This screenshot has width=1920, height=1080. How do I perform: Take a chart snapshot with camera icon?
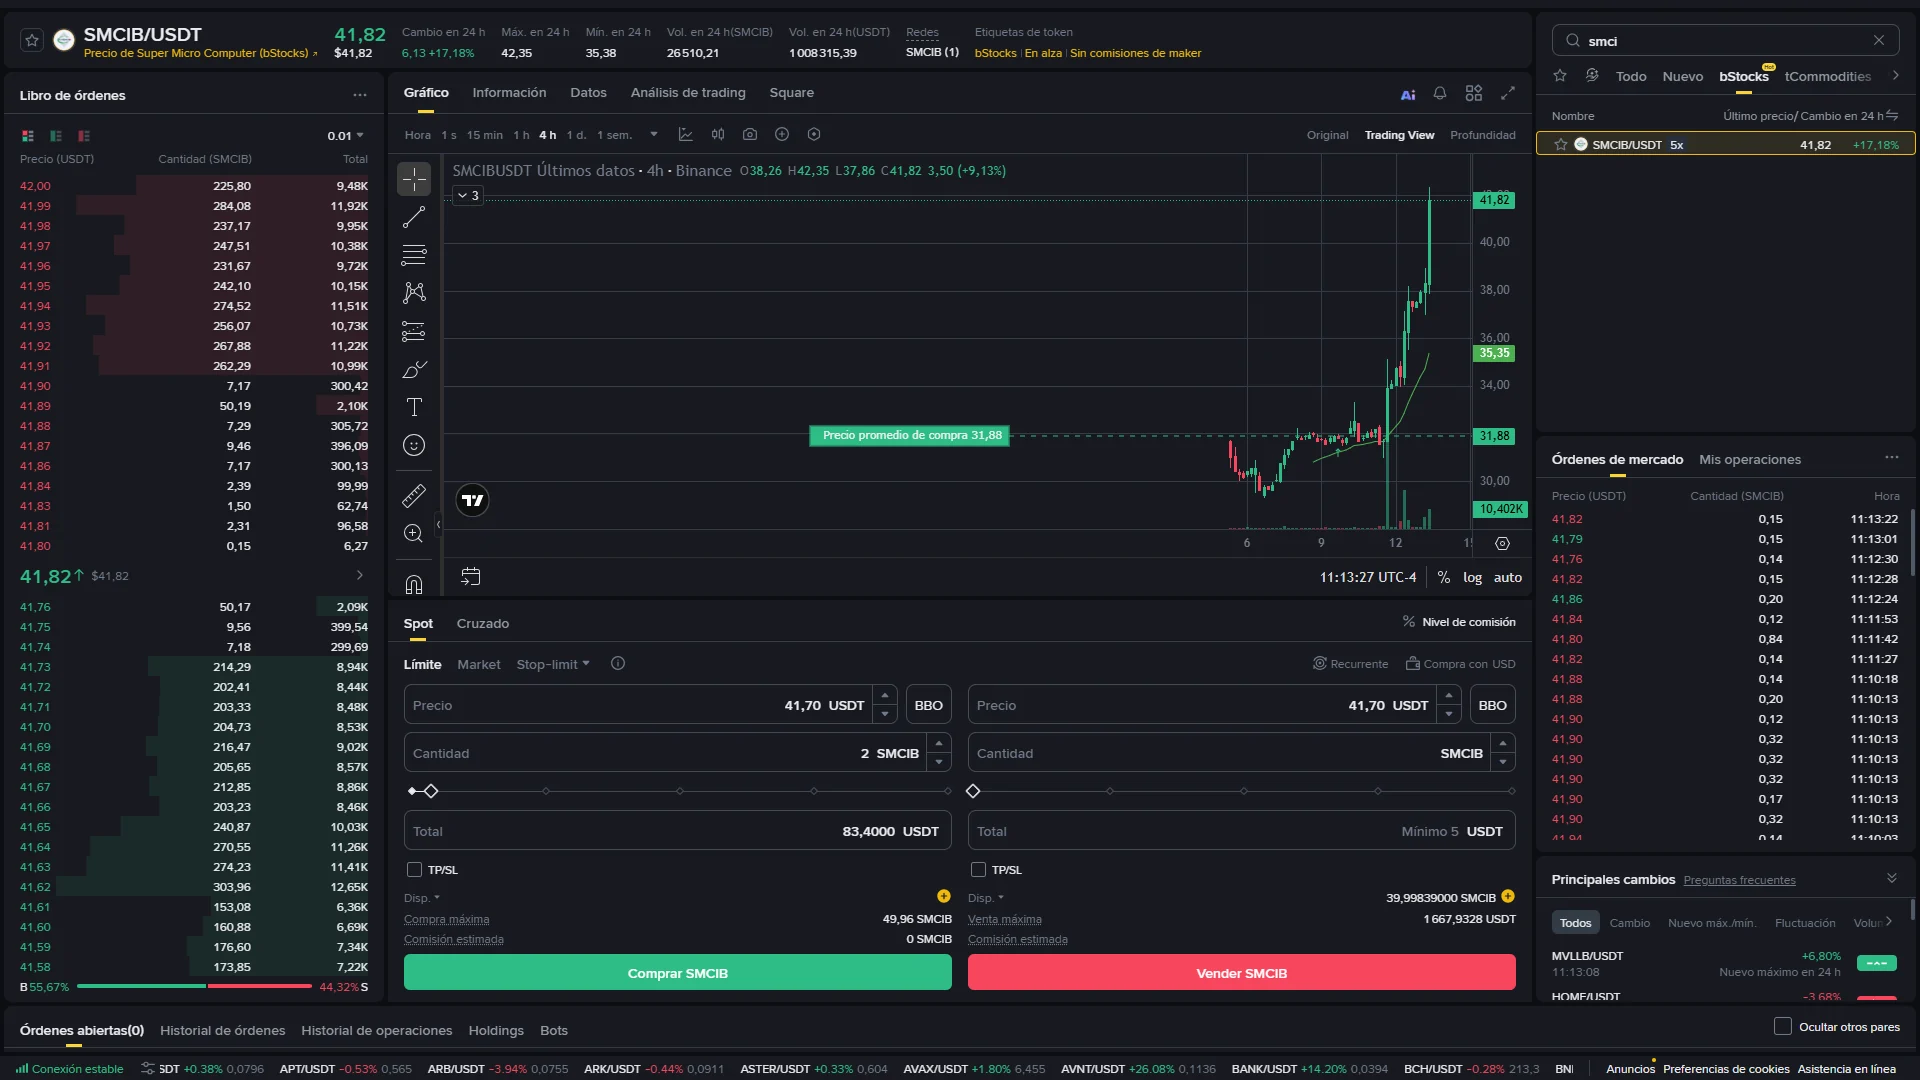[x=750, y=134]
